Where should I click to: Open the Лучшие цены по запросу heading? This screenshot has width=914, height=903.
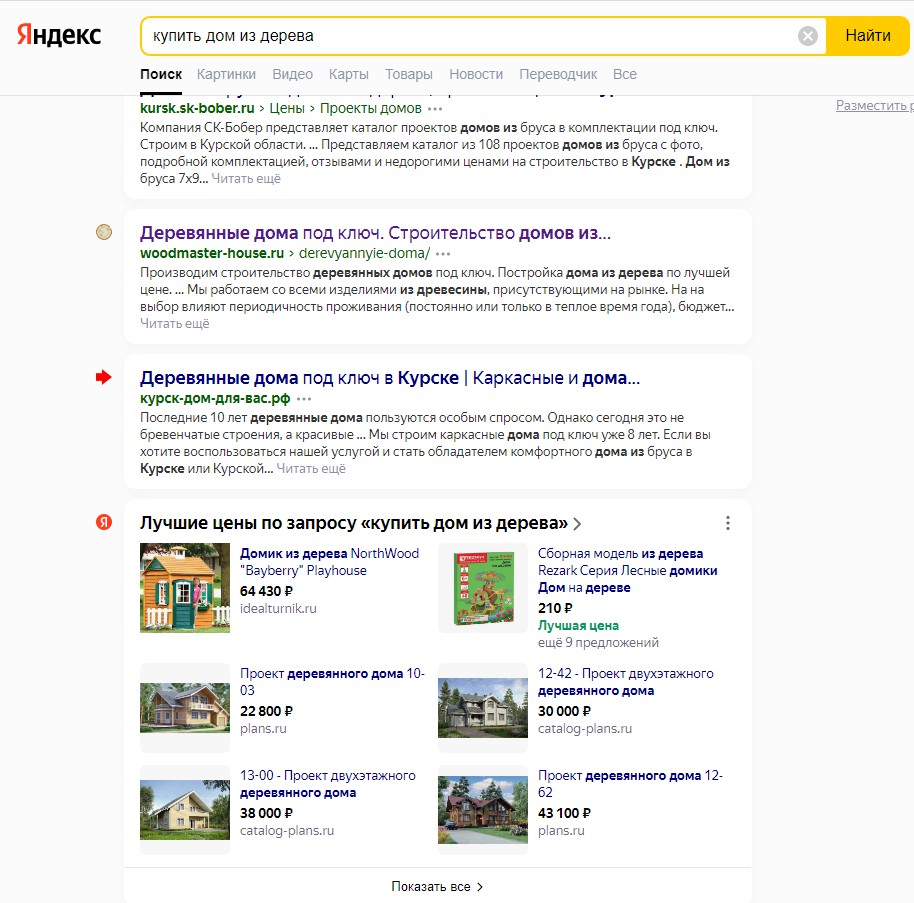click(354, 523)
